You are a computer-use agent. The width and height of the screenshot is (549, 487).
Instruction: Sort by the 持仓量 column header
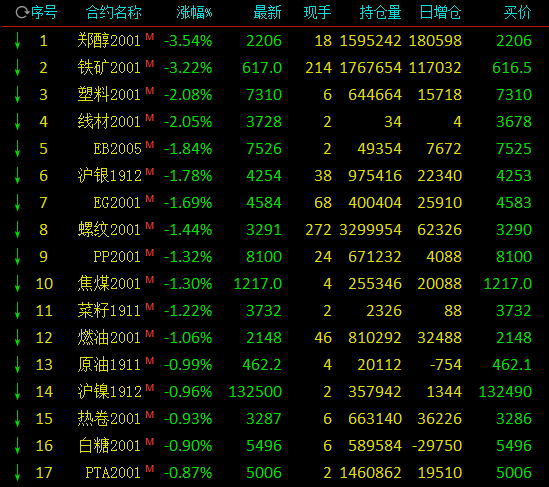[380, 13]
